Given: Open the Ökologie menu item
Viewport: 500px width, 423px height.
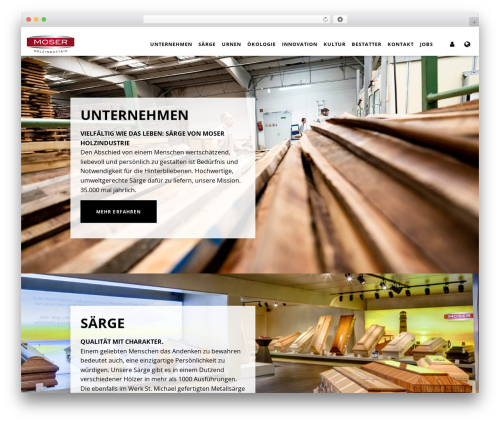Looking at the screenshot, I should click(261, 44).
